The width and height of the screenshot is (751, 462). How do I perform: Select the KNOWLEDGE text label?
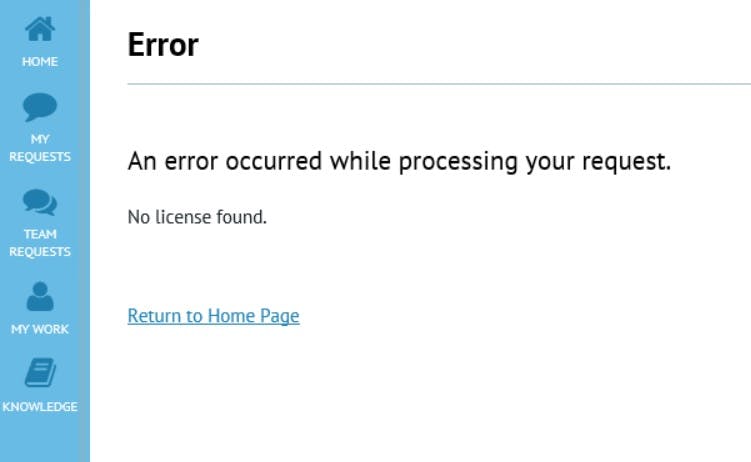[40, 407]
